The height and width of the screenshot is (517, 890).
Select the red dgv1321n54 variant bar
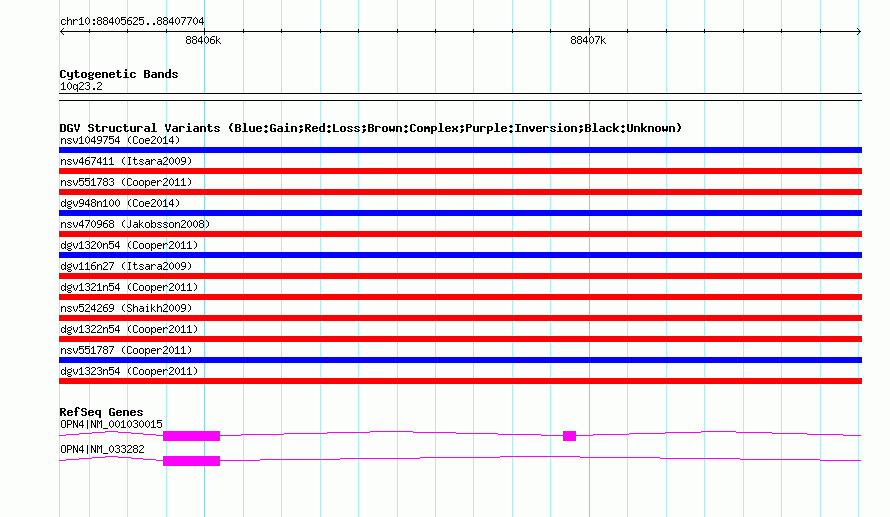coord(460,297)
